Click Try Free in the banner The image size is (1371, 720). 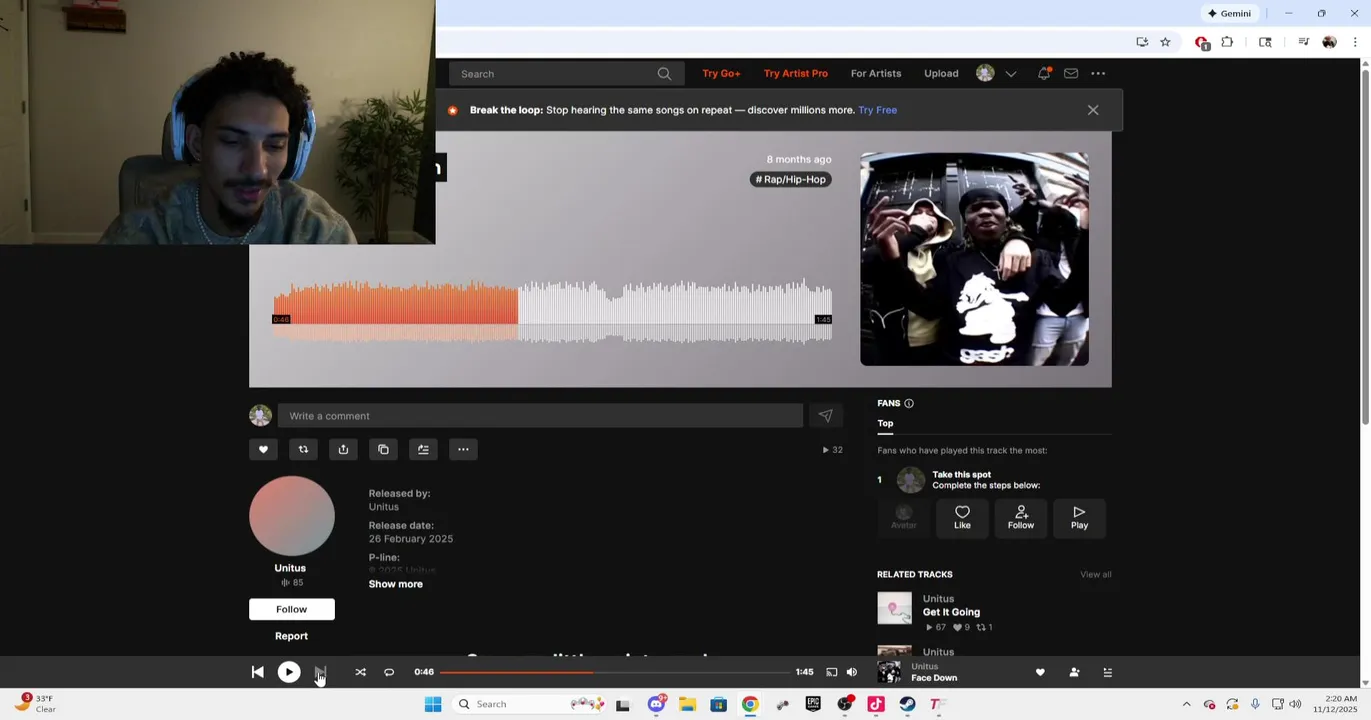877,110
